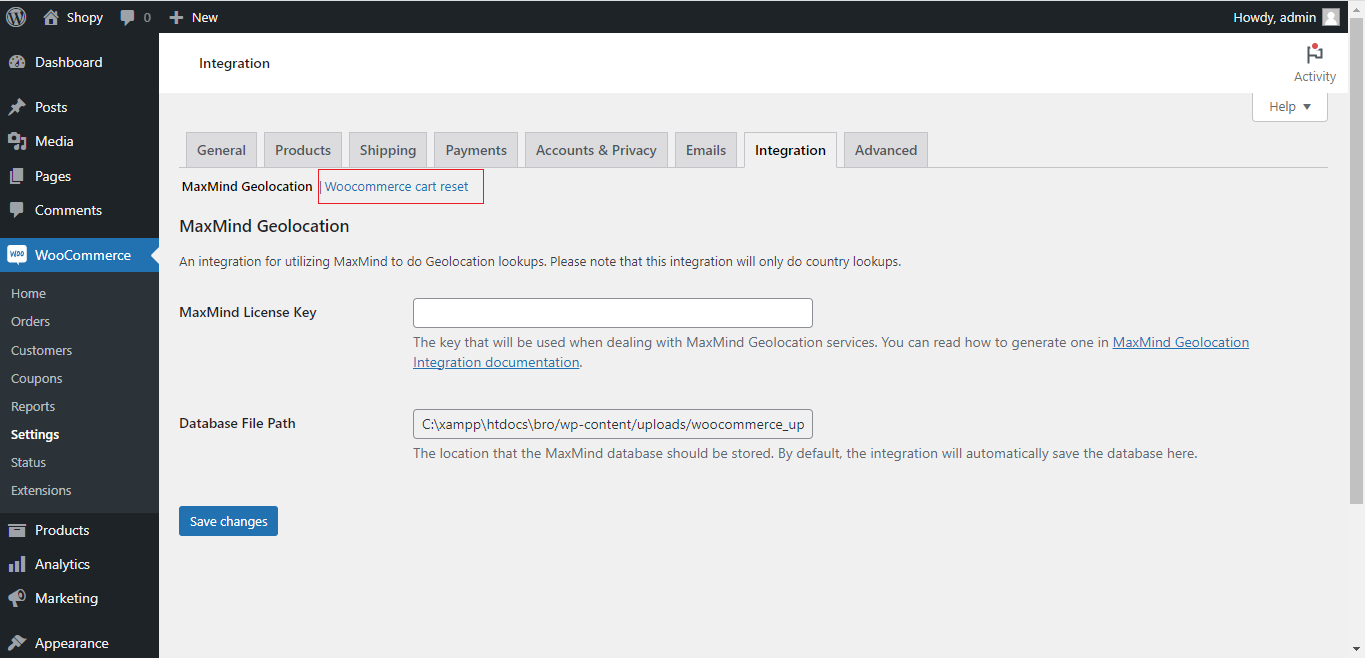
Task: Click the Analytics bar chart icon
Action: [17, 564]
